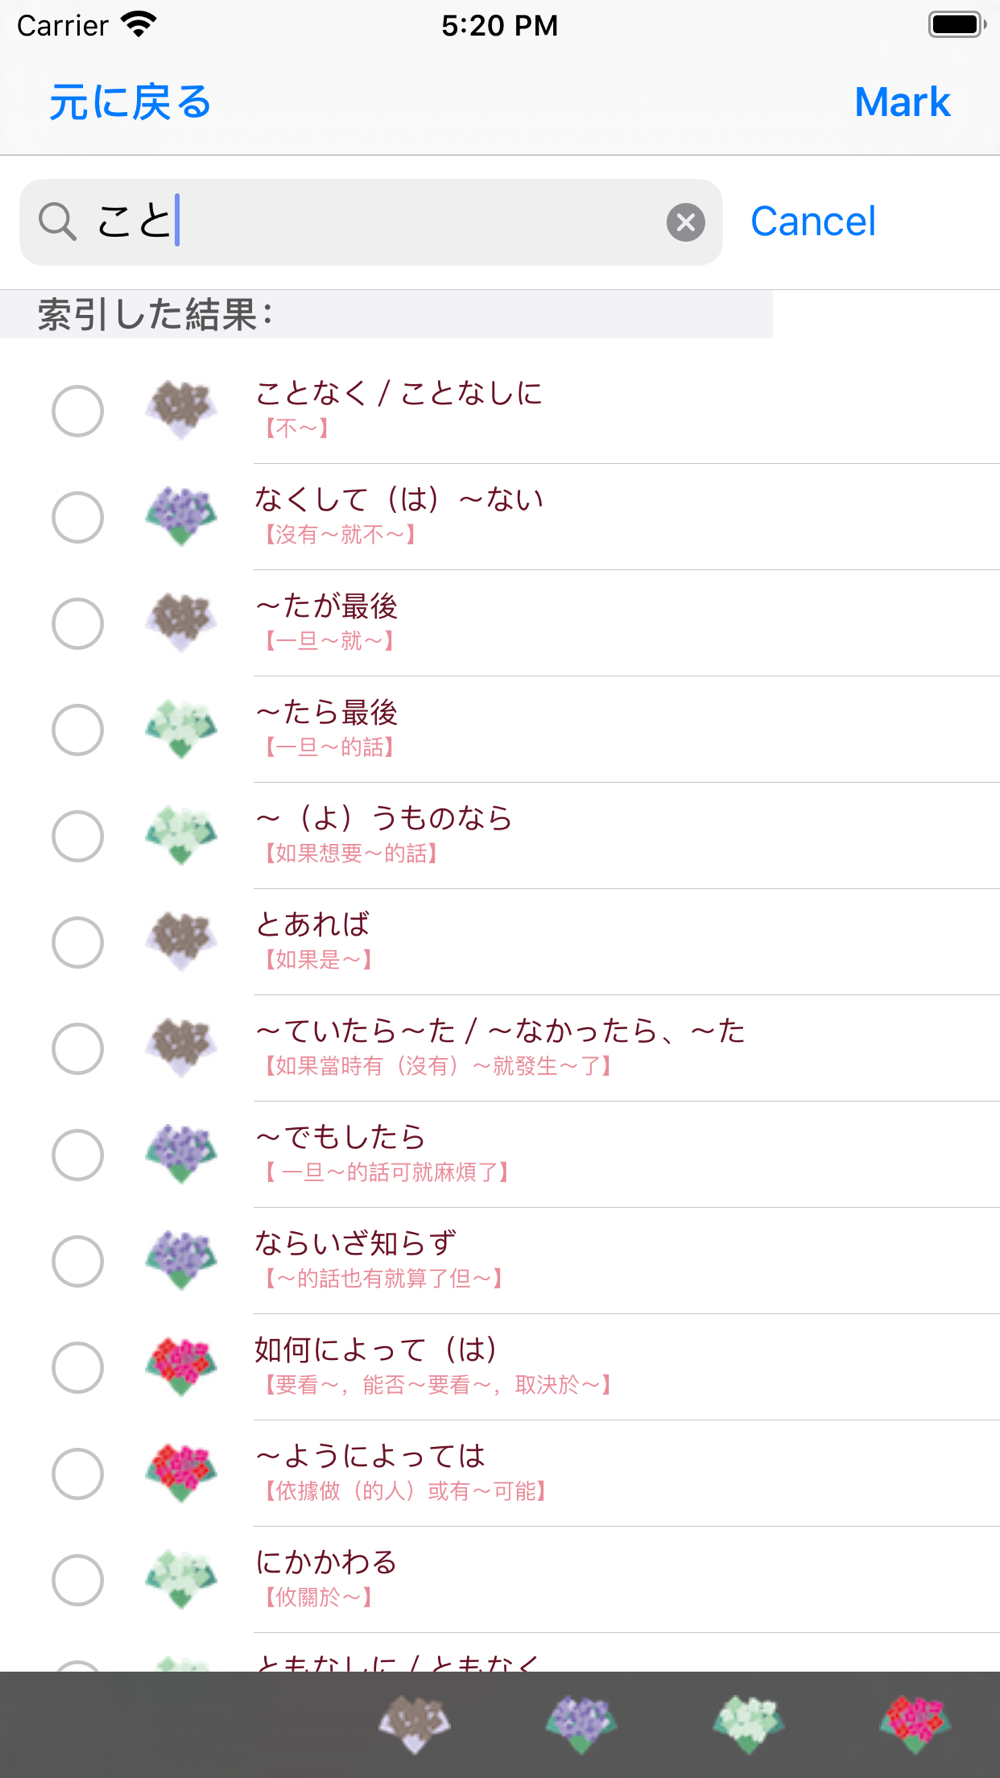Go back with 元に戻る
Viewport: 1000px width, 1778px height.
pyautogui.click(x=130, y=102)
